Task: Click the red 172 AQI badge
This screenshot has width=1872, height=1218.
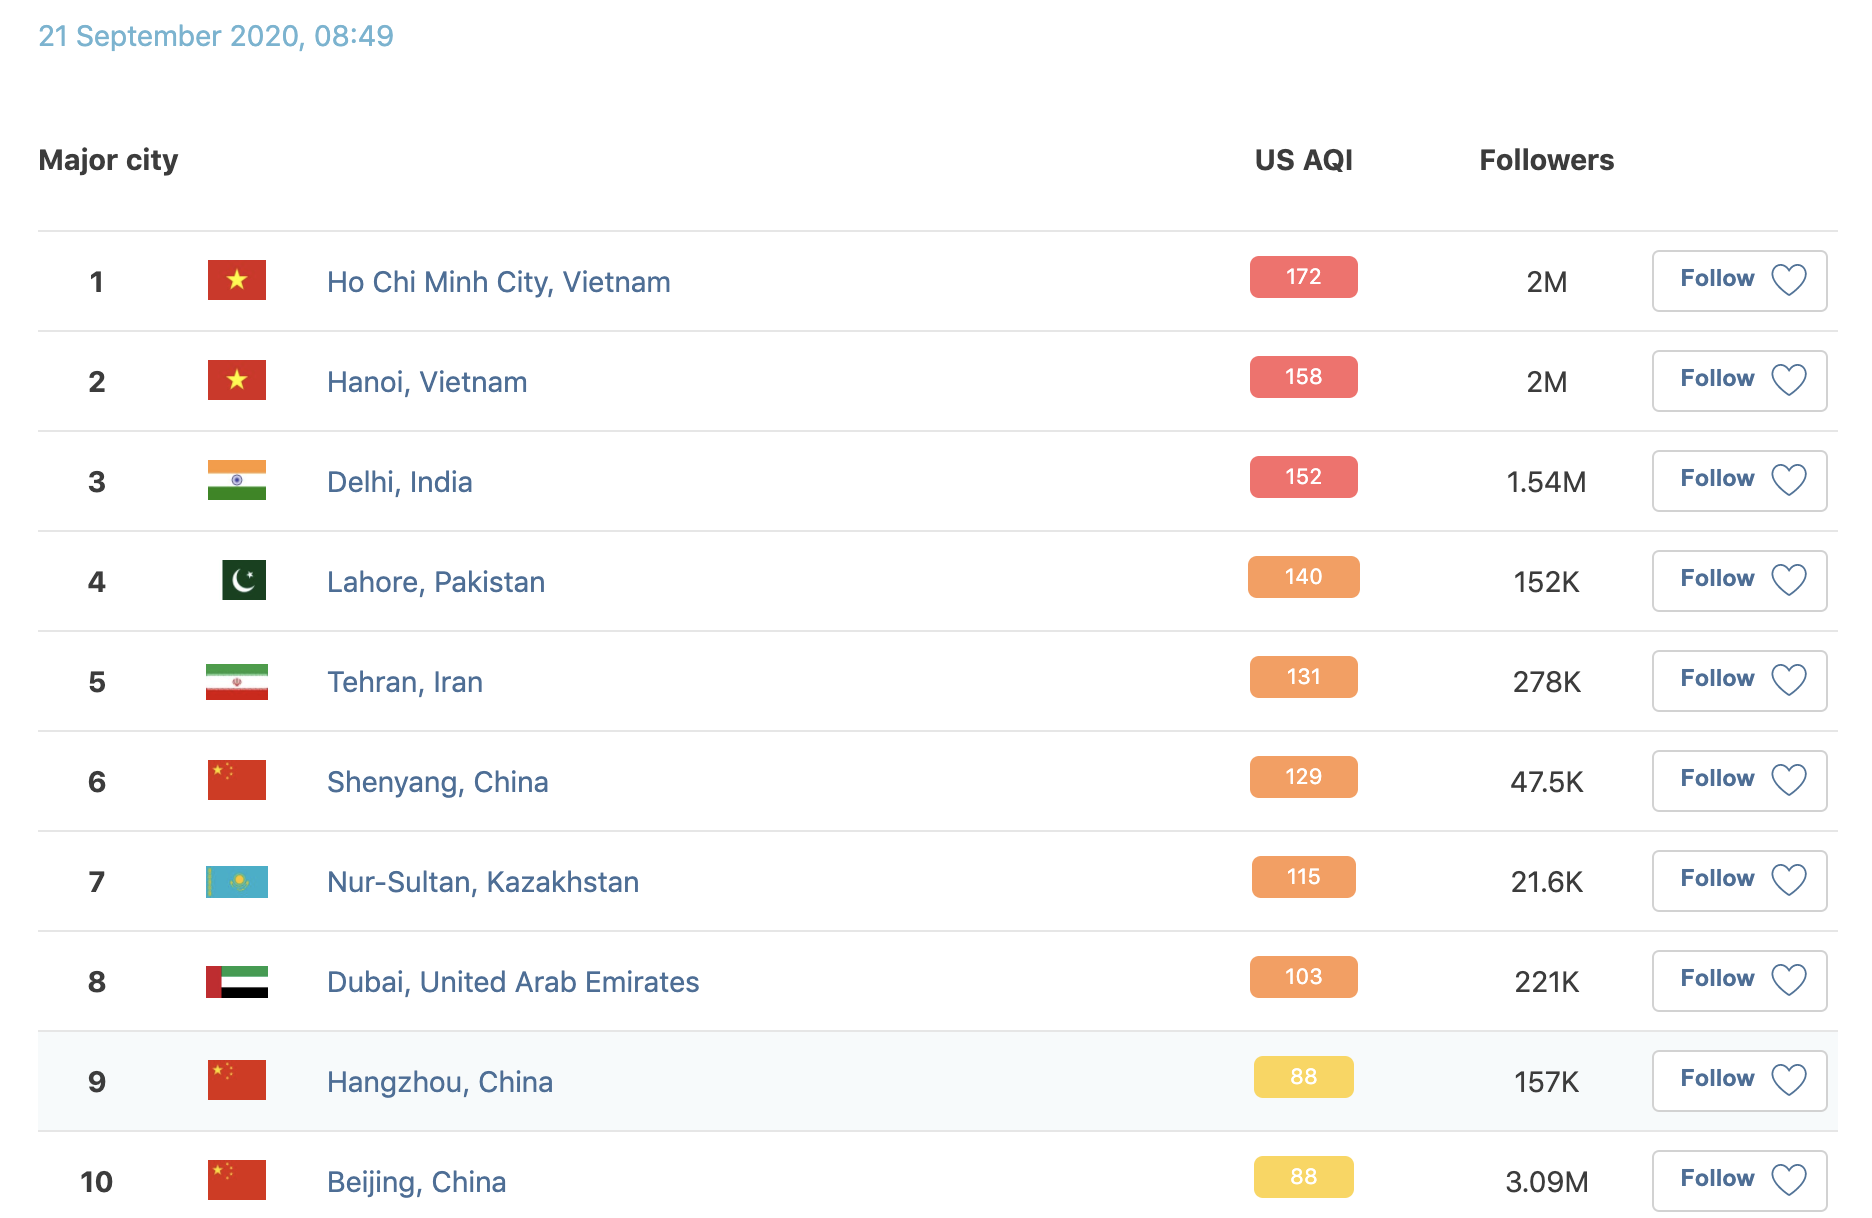Action: (1303, 277)
